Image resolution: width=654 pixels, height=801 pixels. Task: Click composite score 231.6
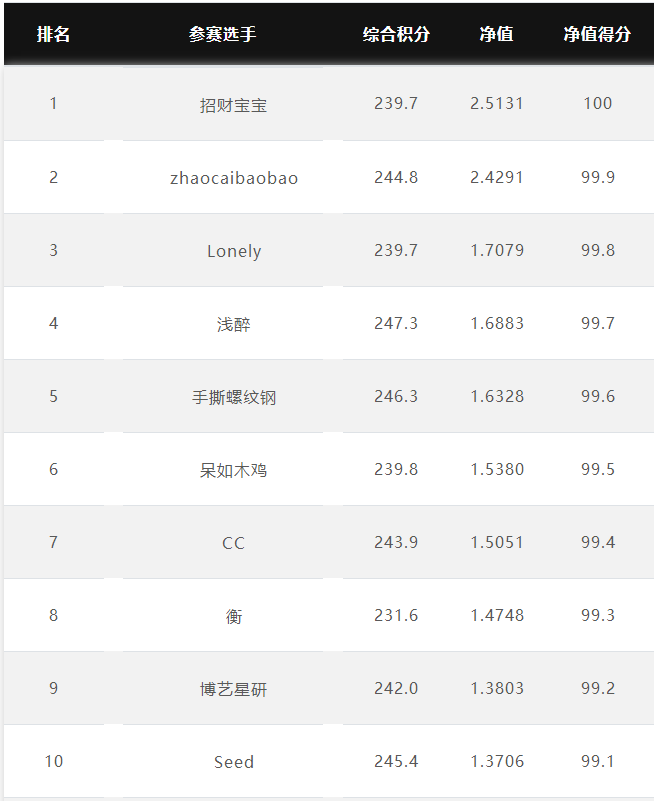(x=396, y=616)
